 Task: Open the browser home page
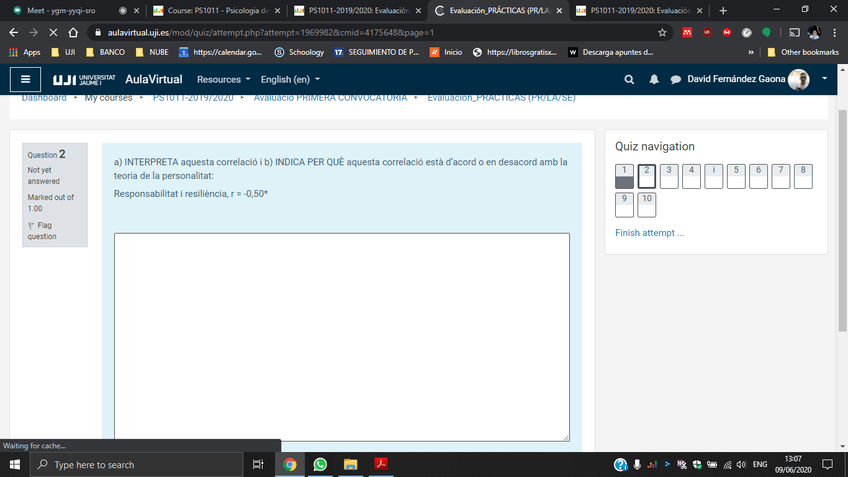73,32
